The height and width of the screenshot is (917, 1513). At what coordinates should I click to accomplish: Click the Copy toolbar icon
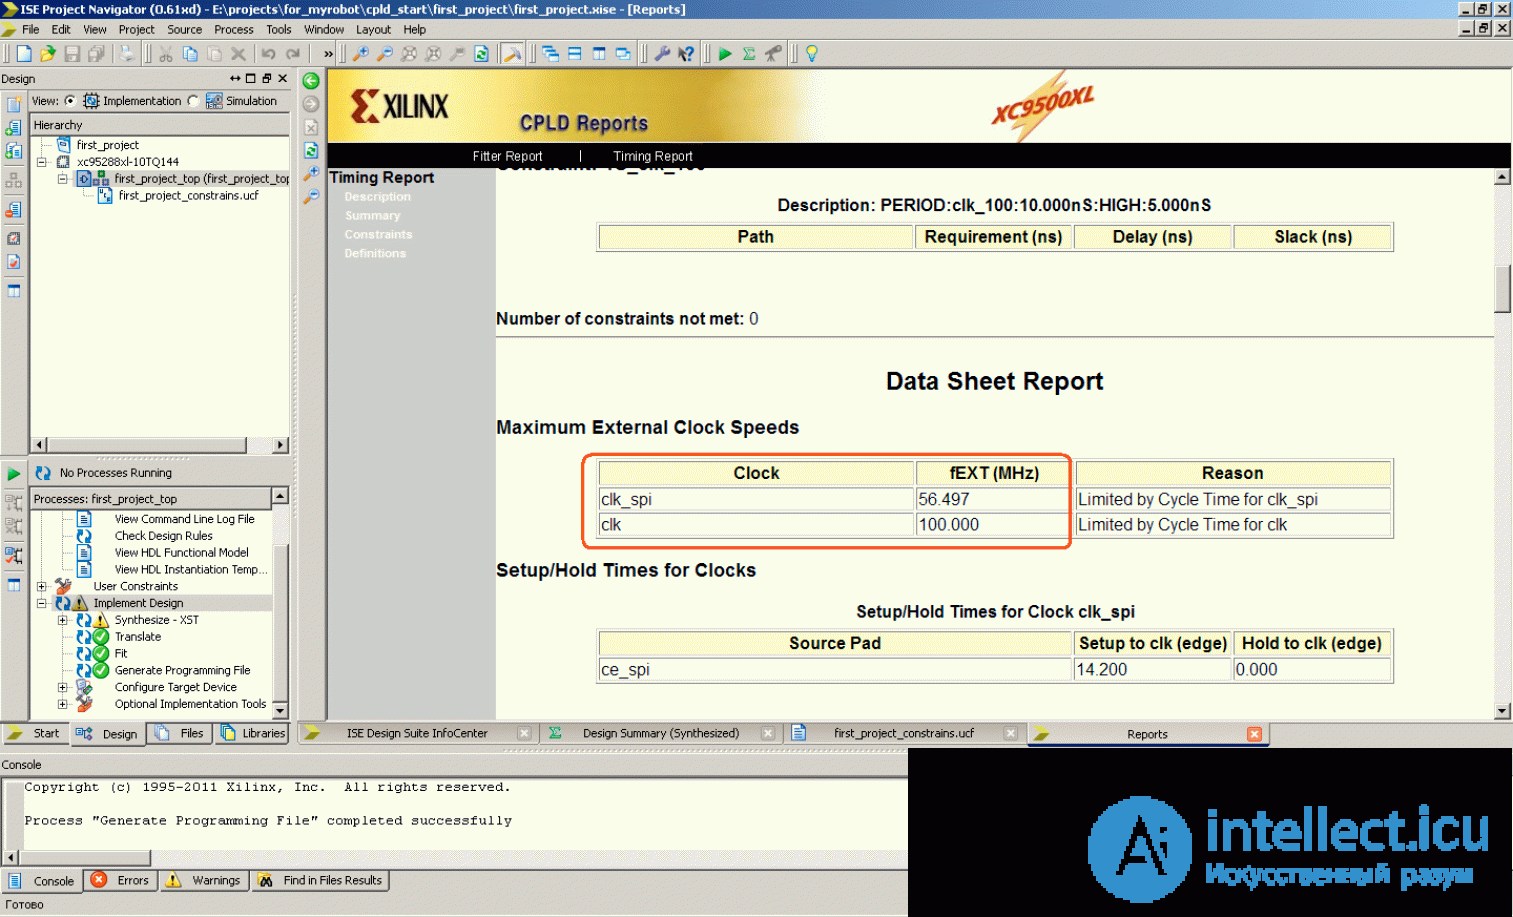click(x=190, y=54)
